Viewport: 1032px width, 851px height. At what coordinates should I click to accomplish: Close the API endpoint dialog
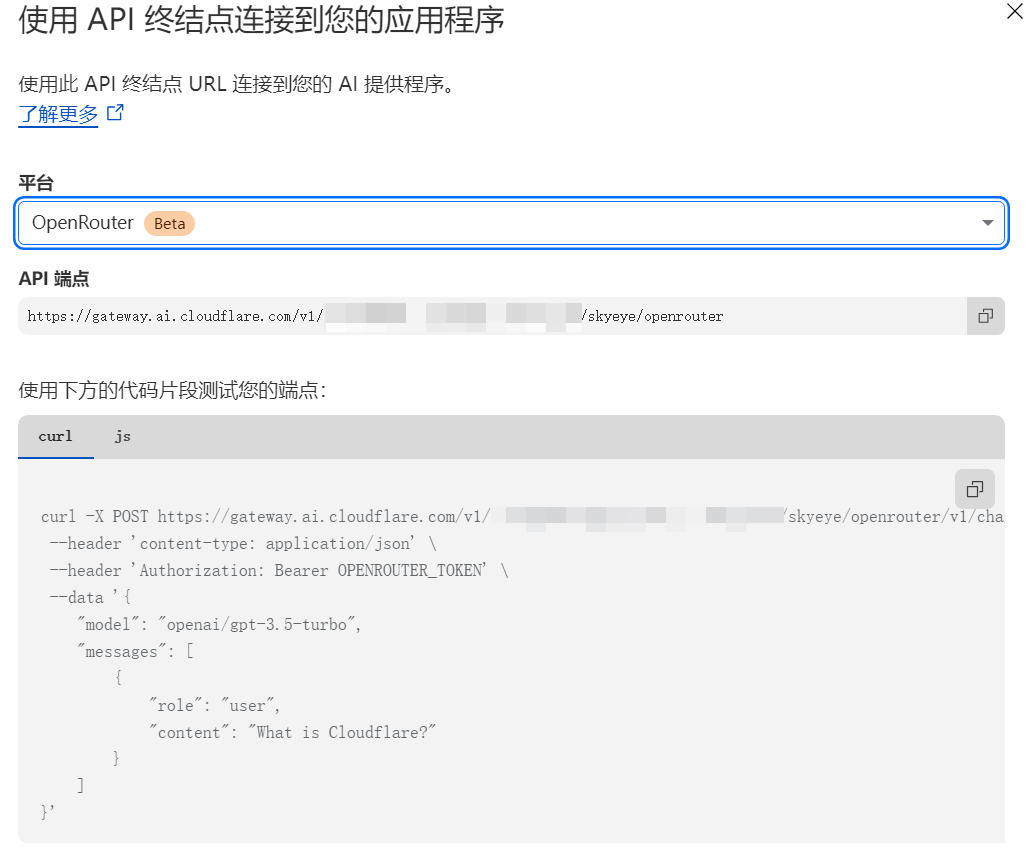coord(1015,11)
